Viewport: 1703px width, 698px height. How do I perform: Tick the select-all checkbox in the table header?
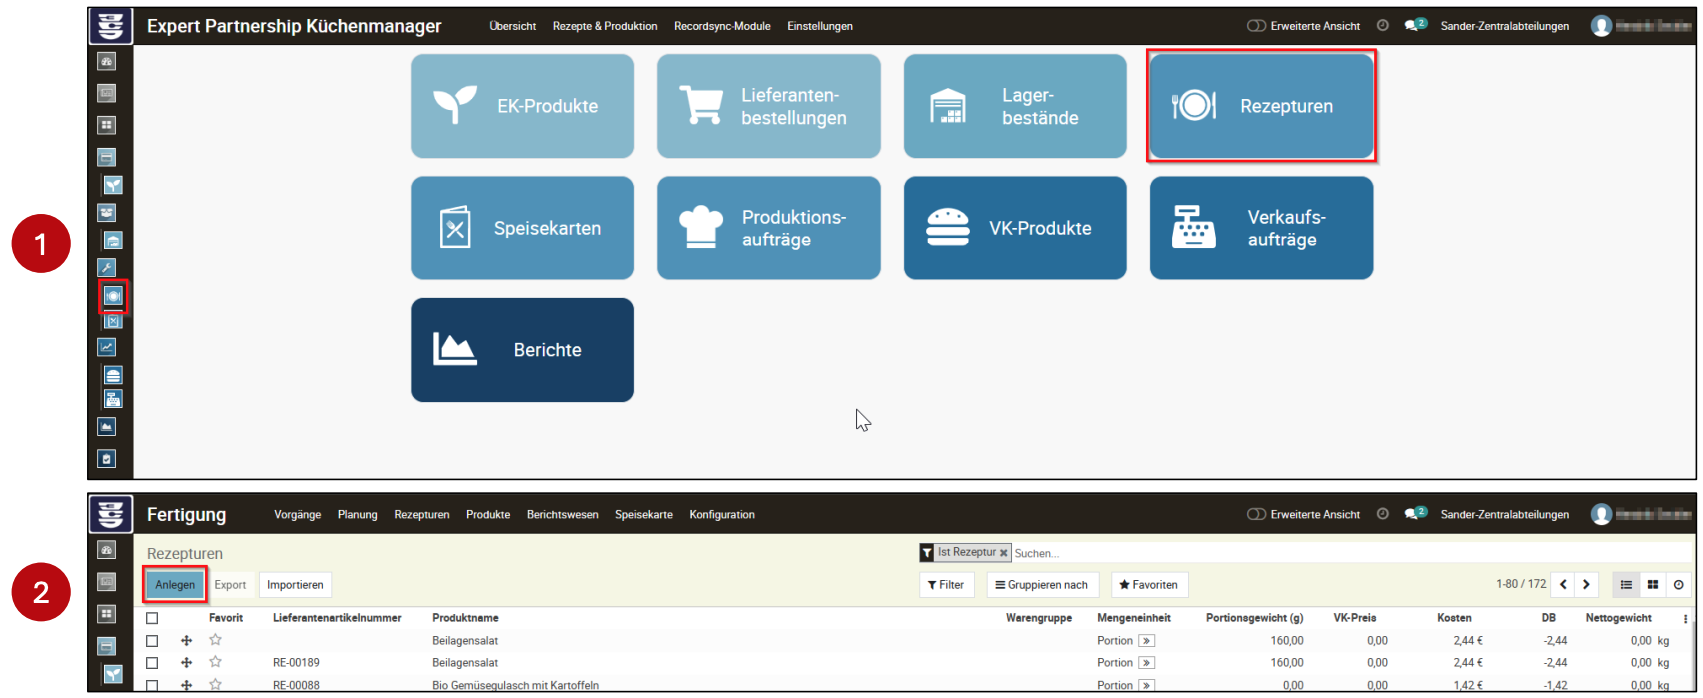click(152, 619)
